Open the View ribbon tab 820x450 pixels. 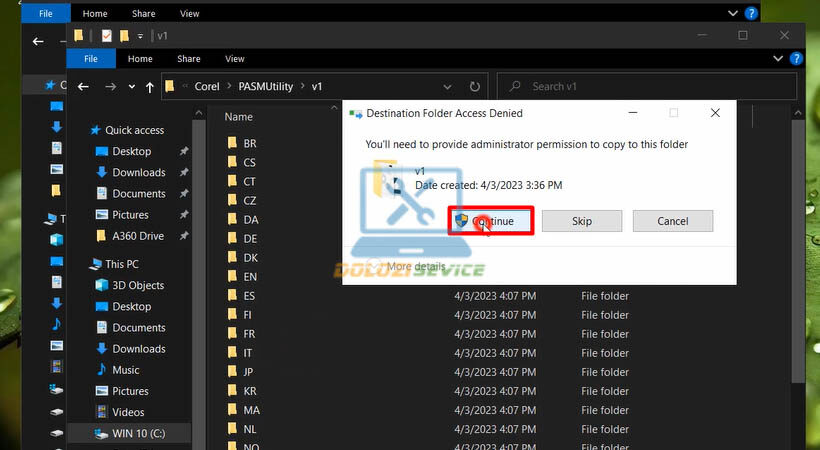pyautogui.click(x=235, y=59)
